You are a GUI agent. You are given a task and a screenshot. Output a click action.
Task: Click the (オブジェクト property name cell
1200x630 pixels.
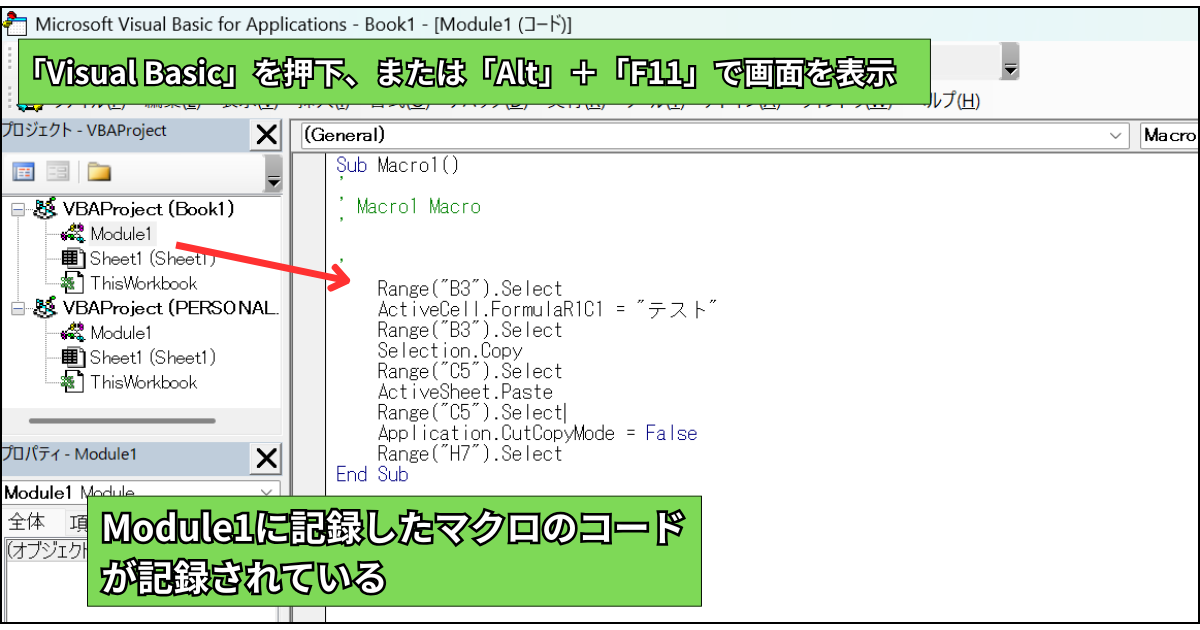46,549
